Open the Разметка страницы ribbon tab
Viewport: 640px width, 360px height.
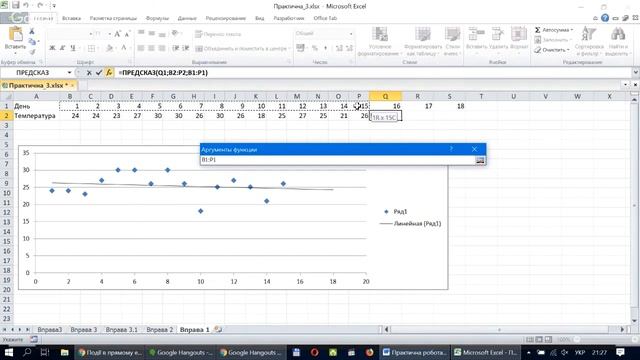113,18
